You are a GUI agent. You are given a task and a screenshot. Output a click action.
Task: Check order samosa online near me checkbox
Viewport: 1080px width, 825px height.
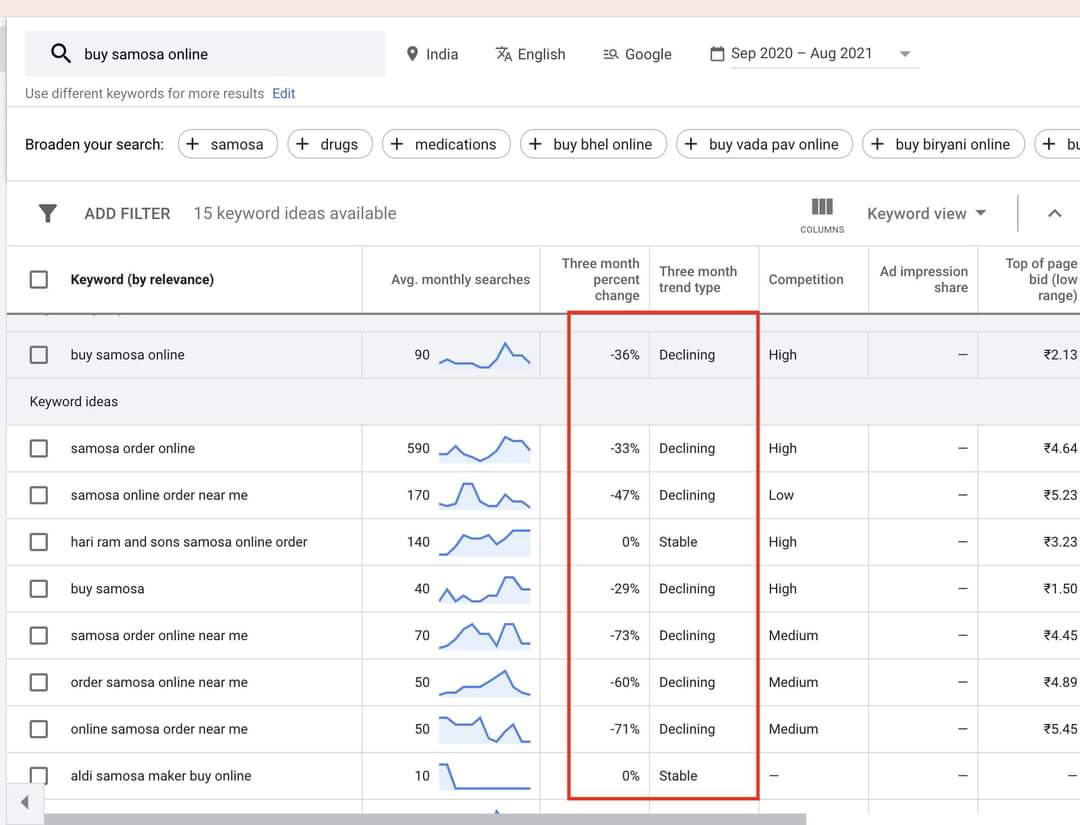click(x=39, y=682)
